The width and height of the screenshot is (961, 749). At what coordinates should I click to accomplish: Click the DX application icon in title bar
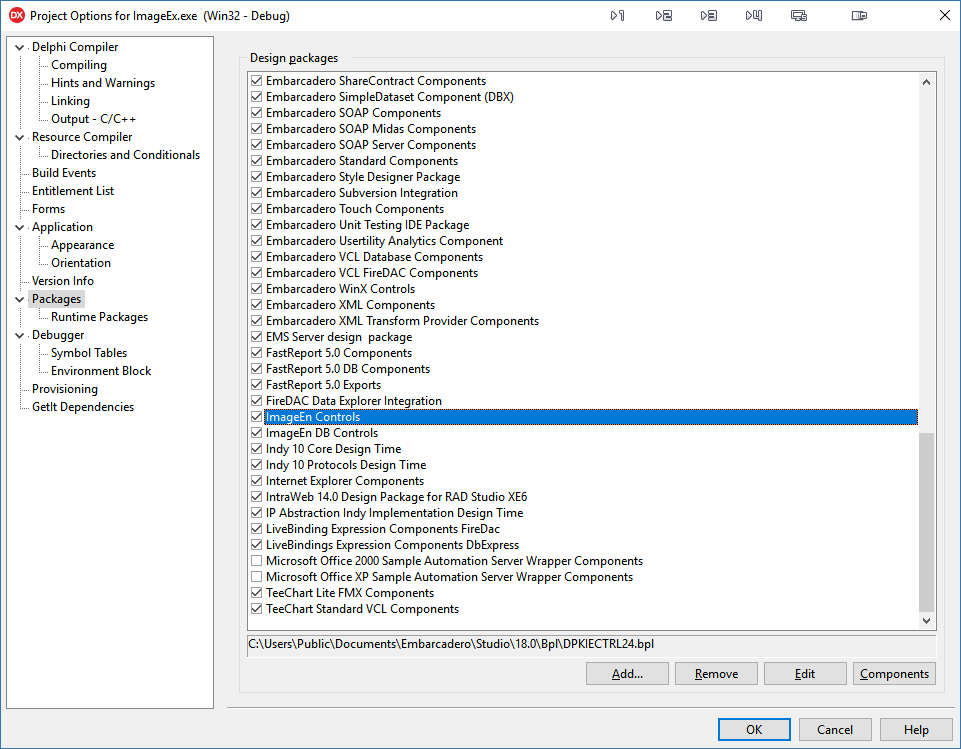coord(17,15)
